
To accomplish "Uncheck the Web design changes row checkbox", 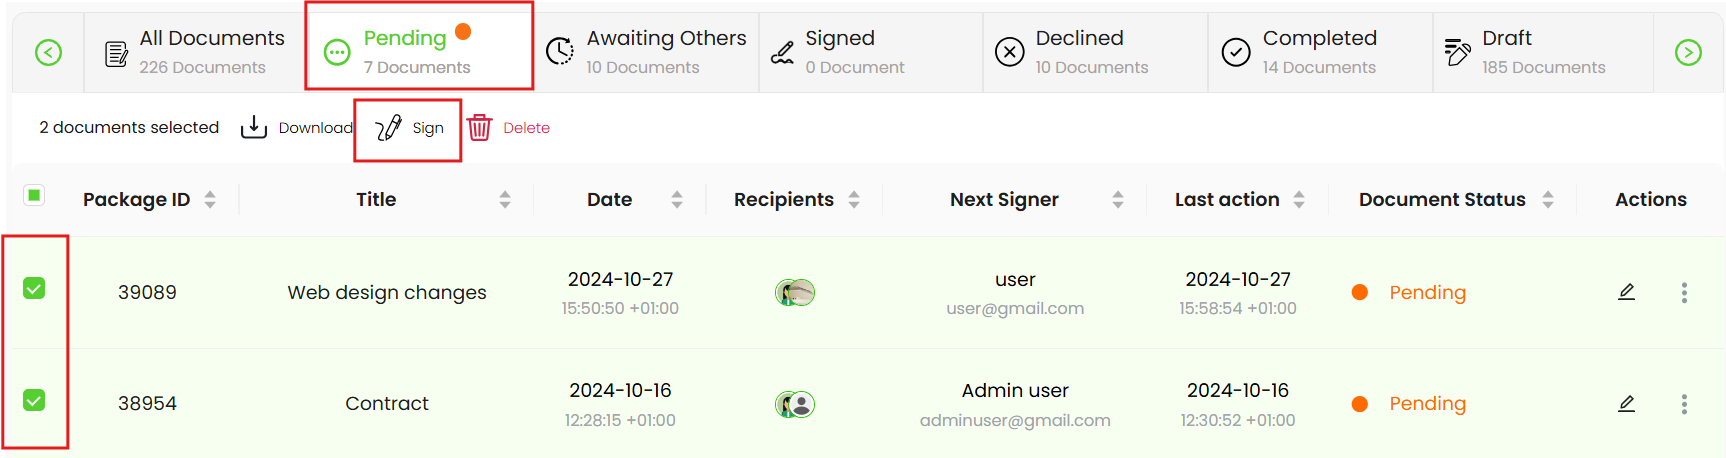I will tap(34, 289).
